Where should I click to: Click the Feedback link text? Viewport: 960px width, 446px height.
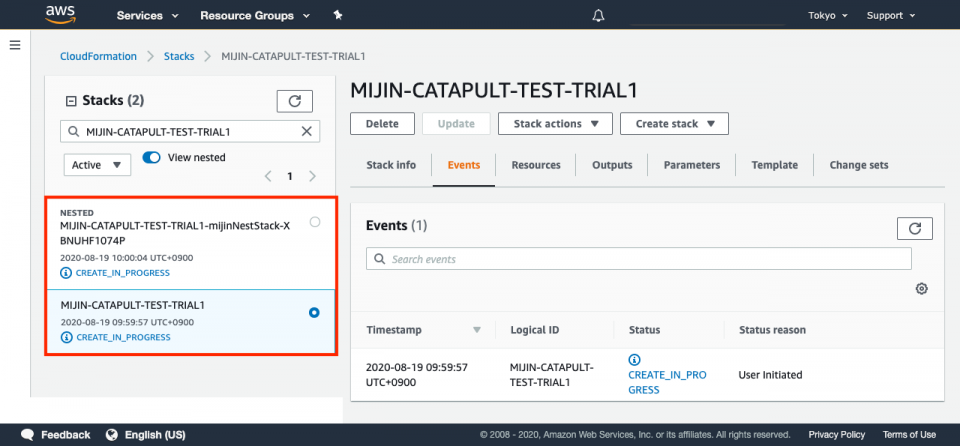[x=66, y=435]
